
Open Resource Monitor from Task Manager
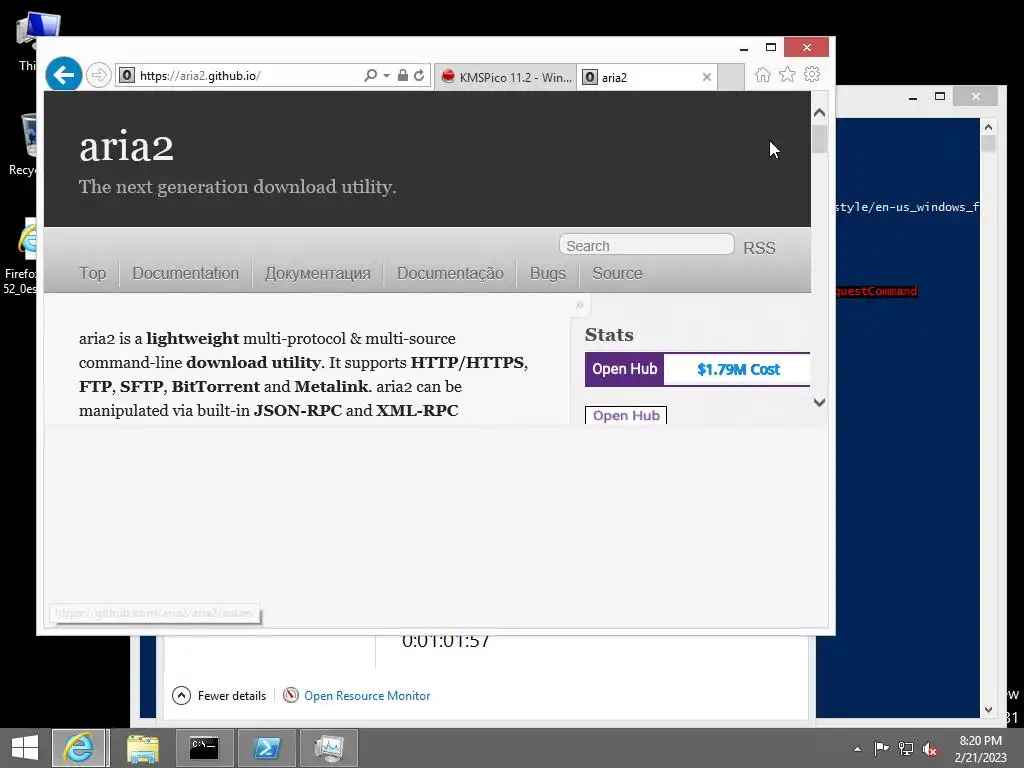click(357, 696)
